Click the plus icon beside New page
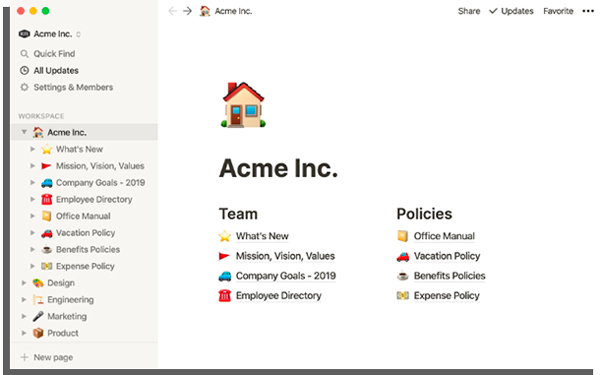 [24, 357]
